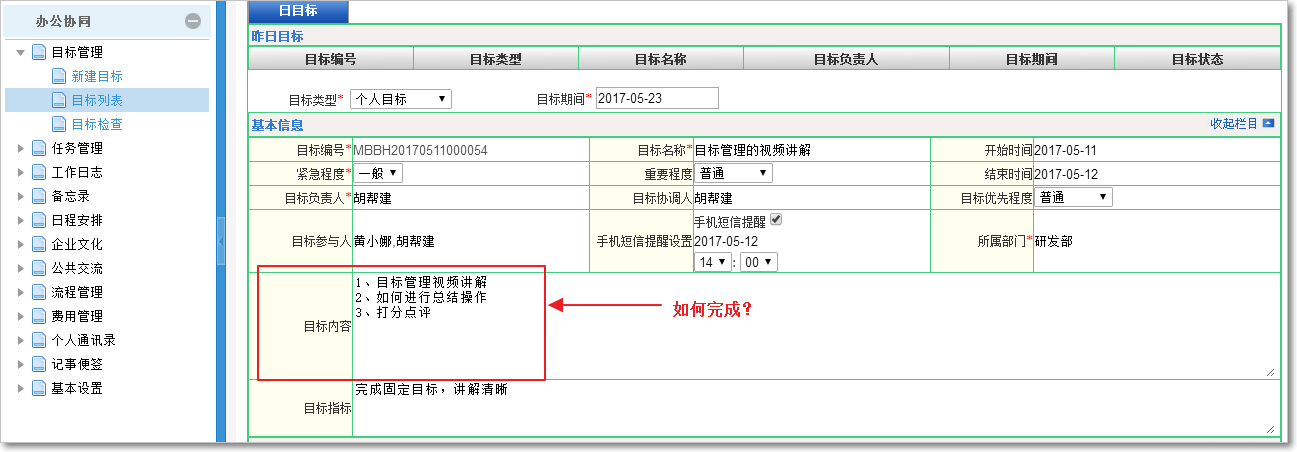
Task: Click the sidebar splitter collapse handle
Action: (x=220, y=243)
